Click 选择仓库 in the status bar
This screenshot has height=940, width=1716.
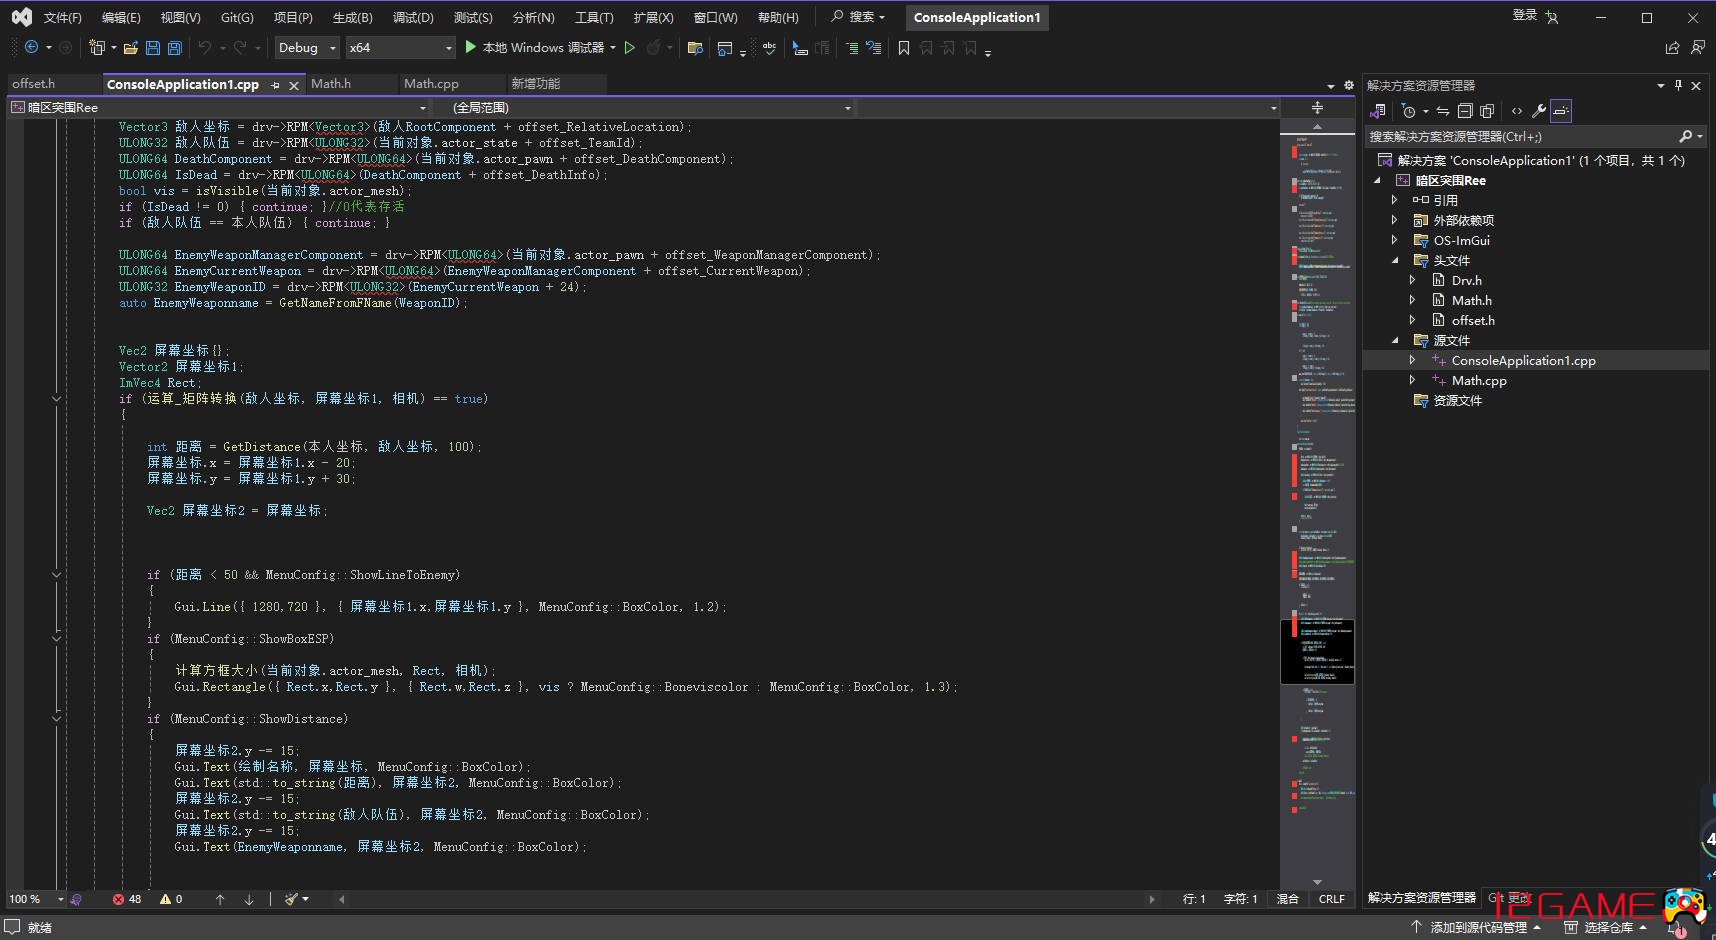tap(1605, 927)
